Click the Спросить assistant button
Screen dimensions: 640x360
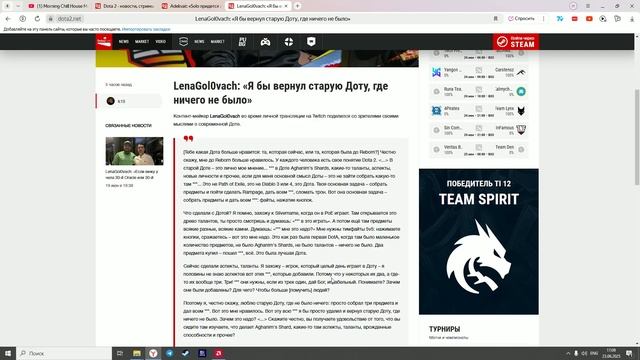pyautogui.click(x=521, y=19)
